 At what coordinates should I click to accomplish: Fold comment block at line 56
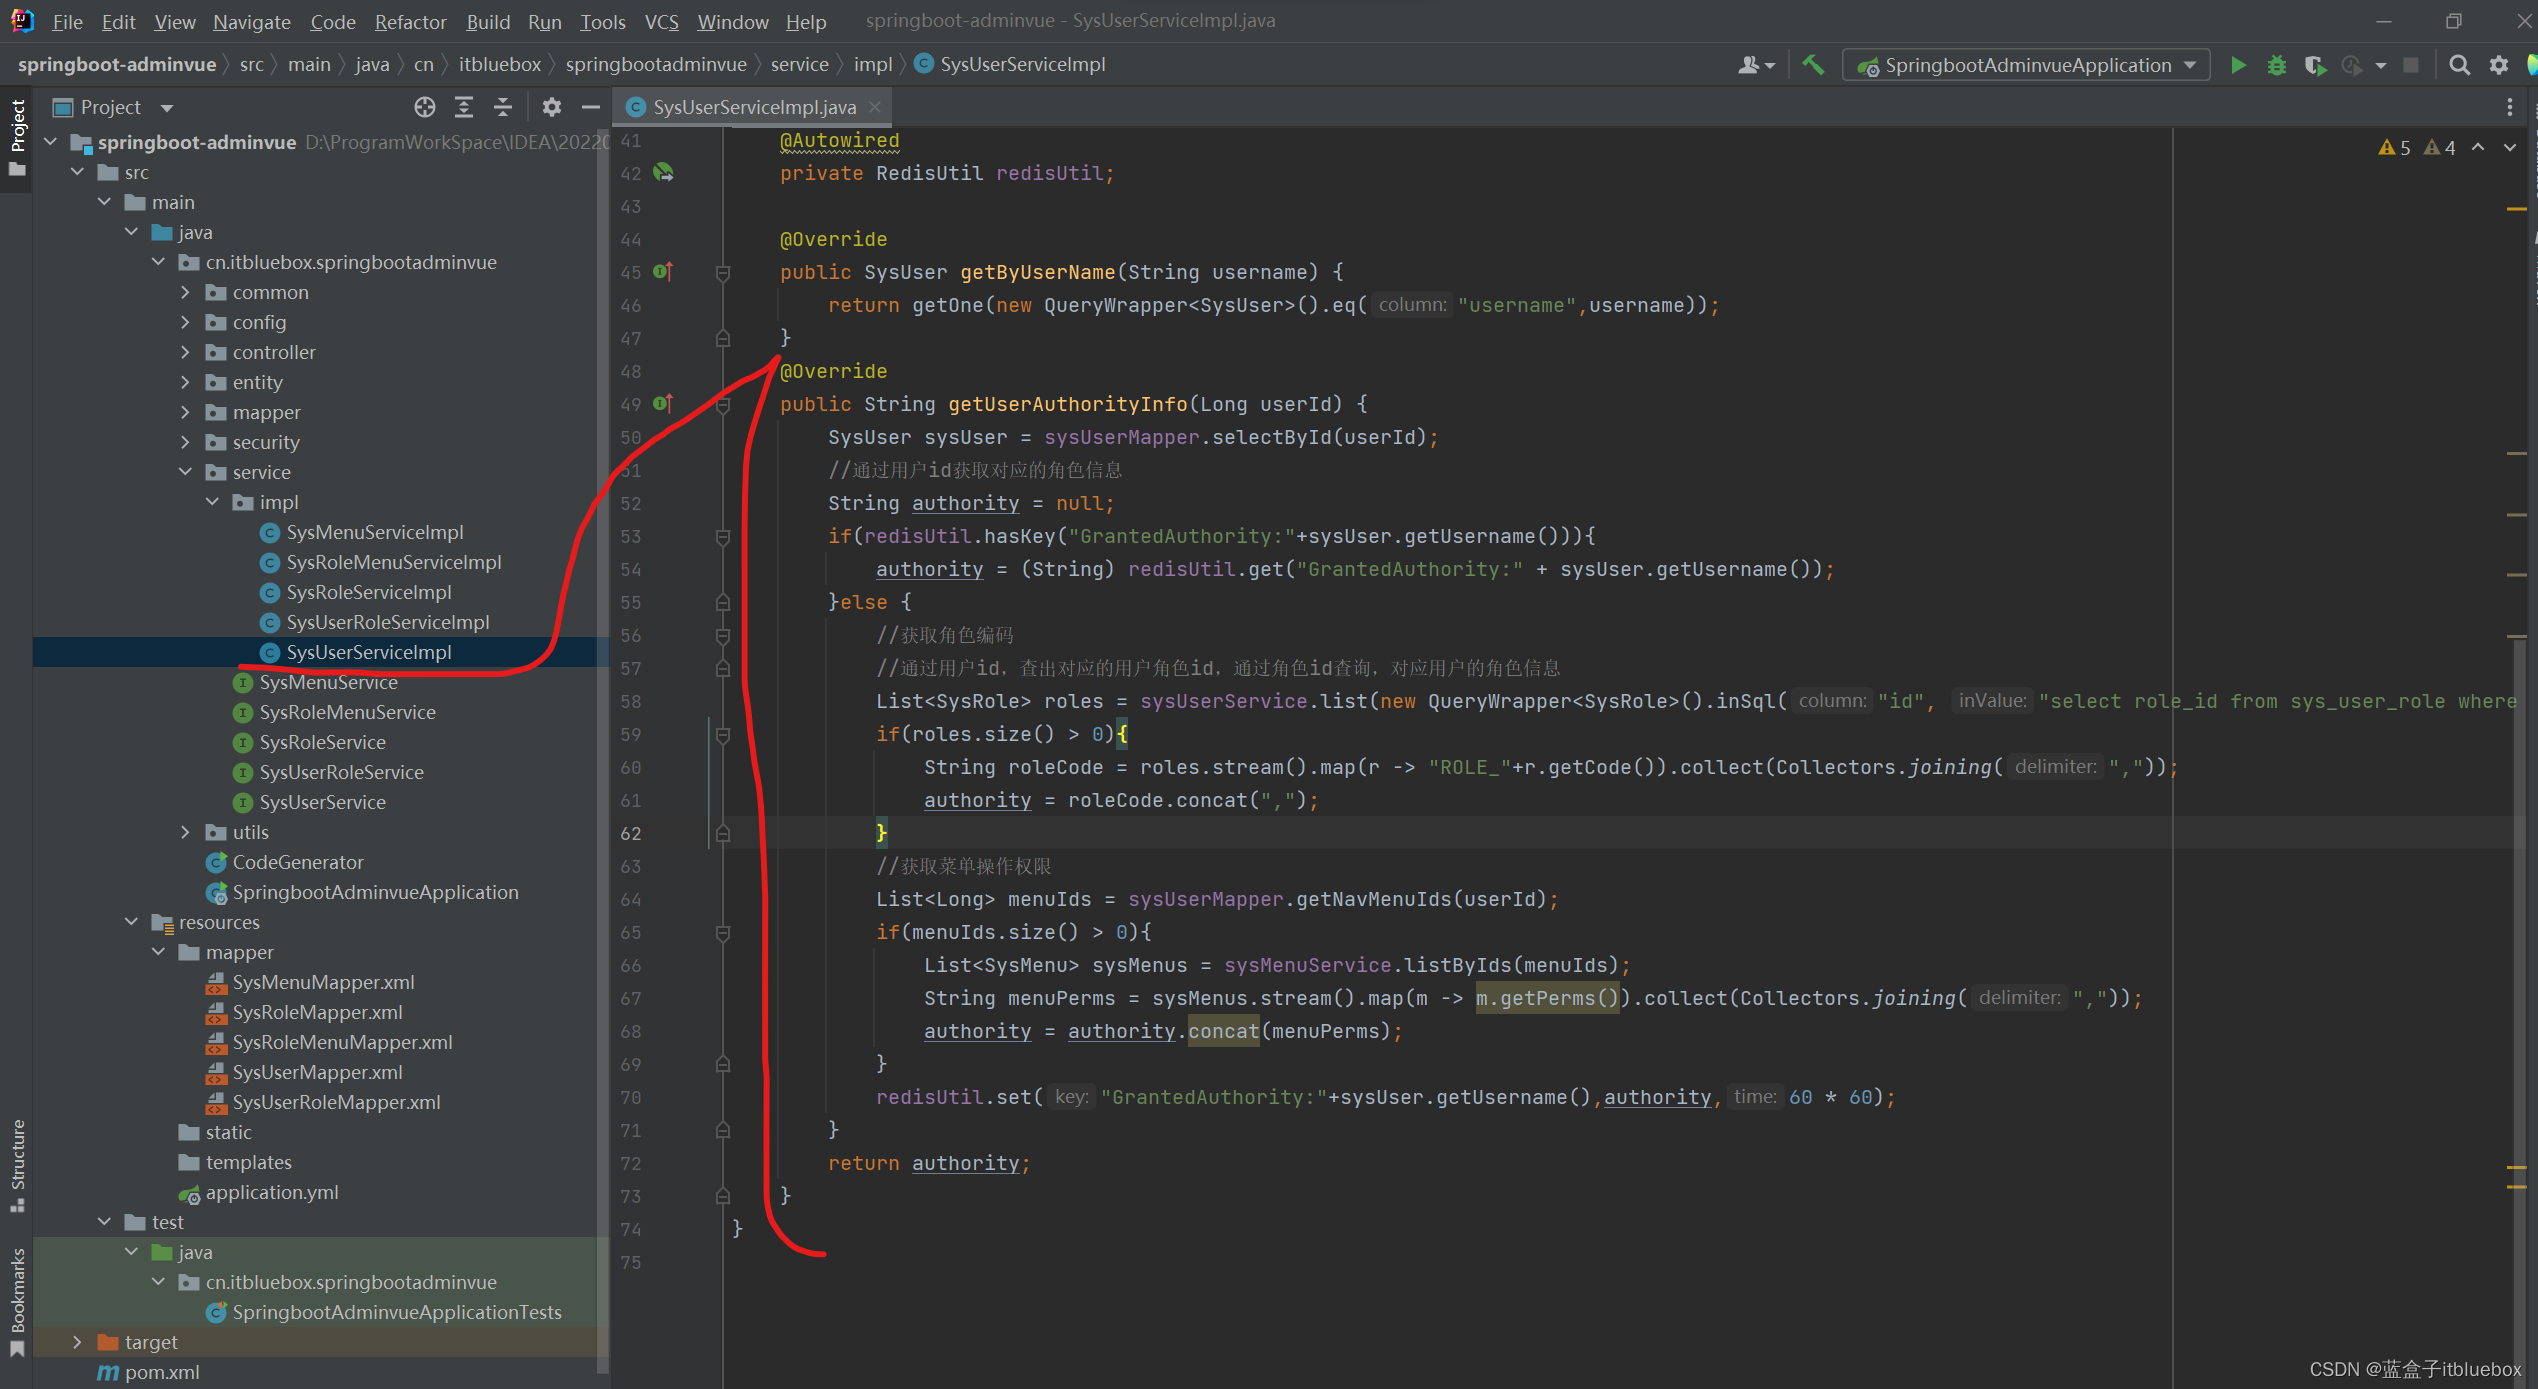coord(723,636)
